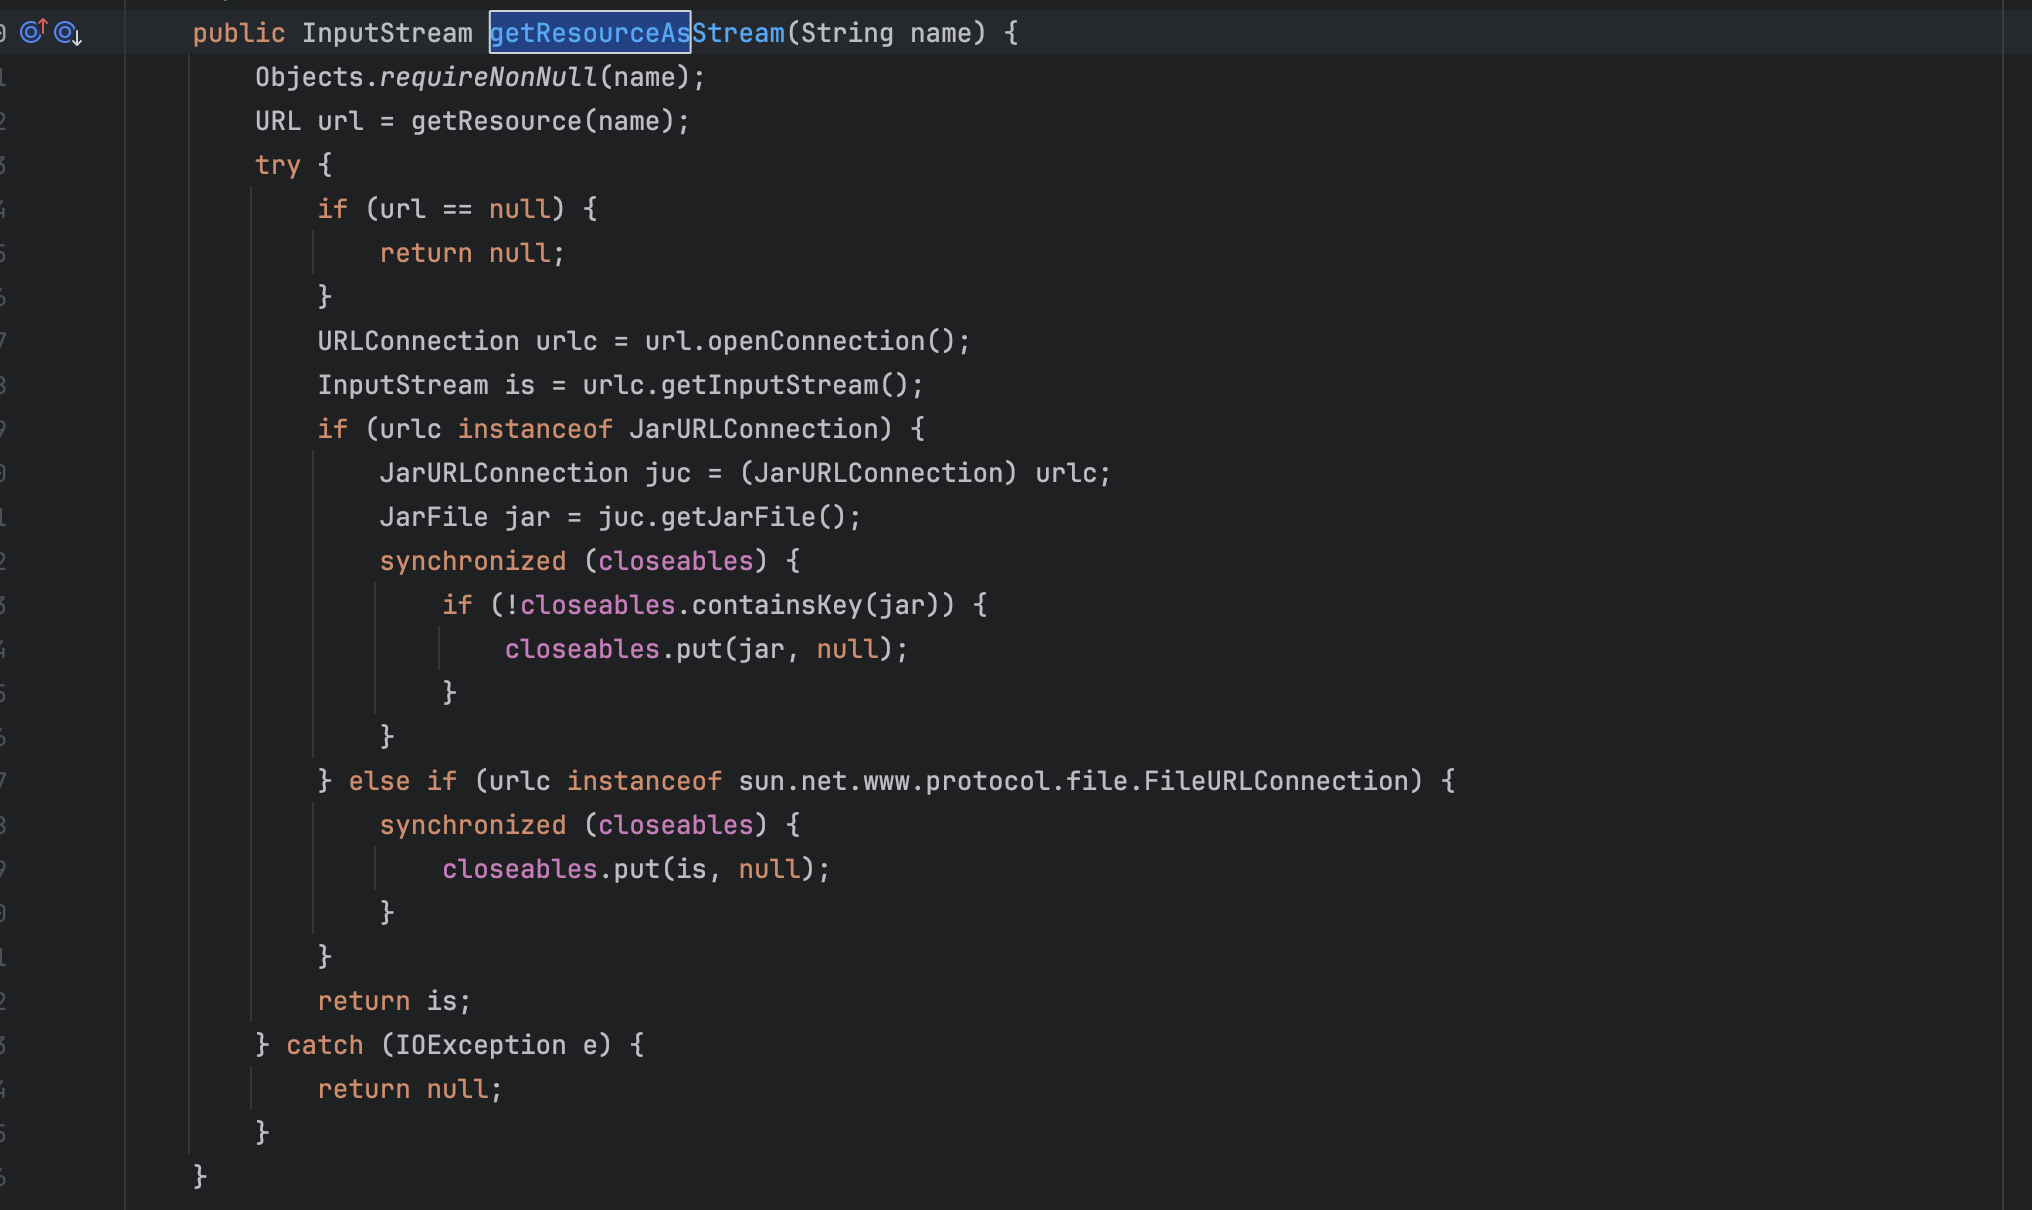Click the containsKey(jar) call
The image size is (2032, 1210).
coord(815,605)
